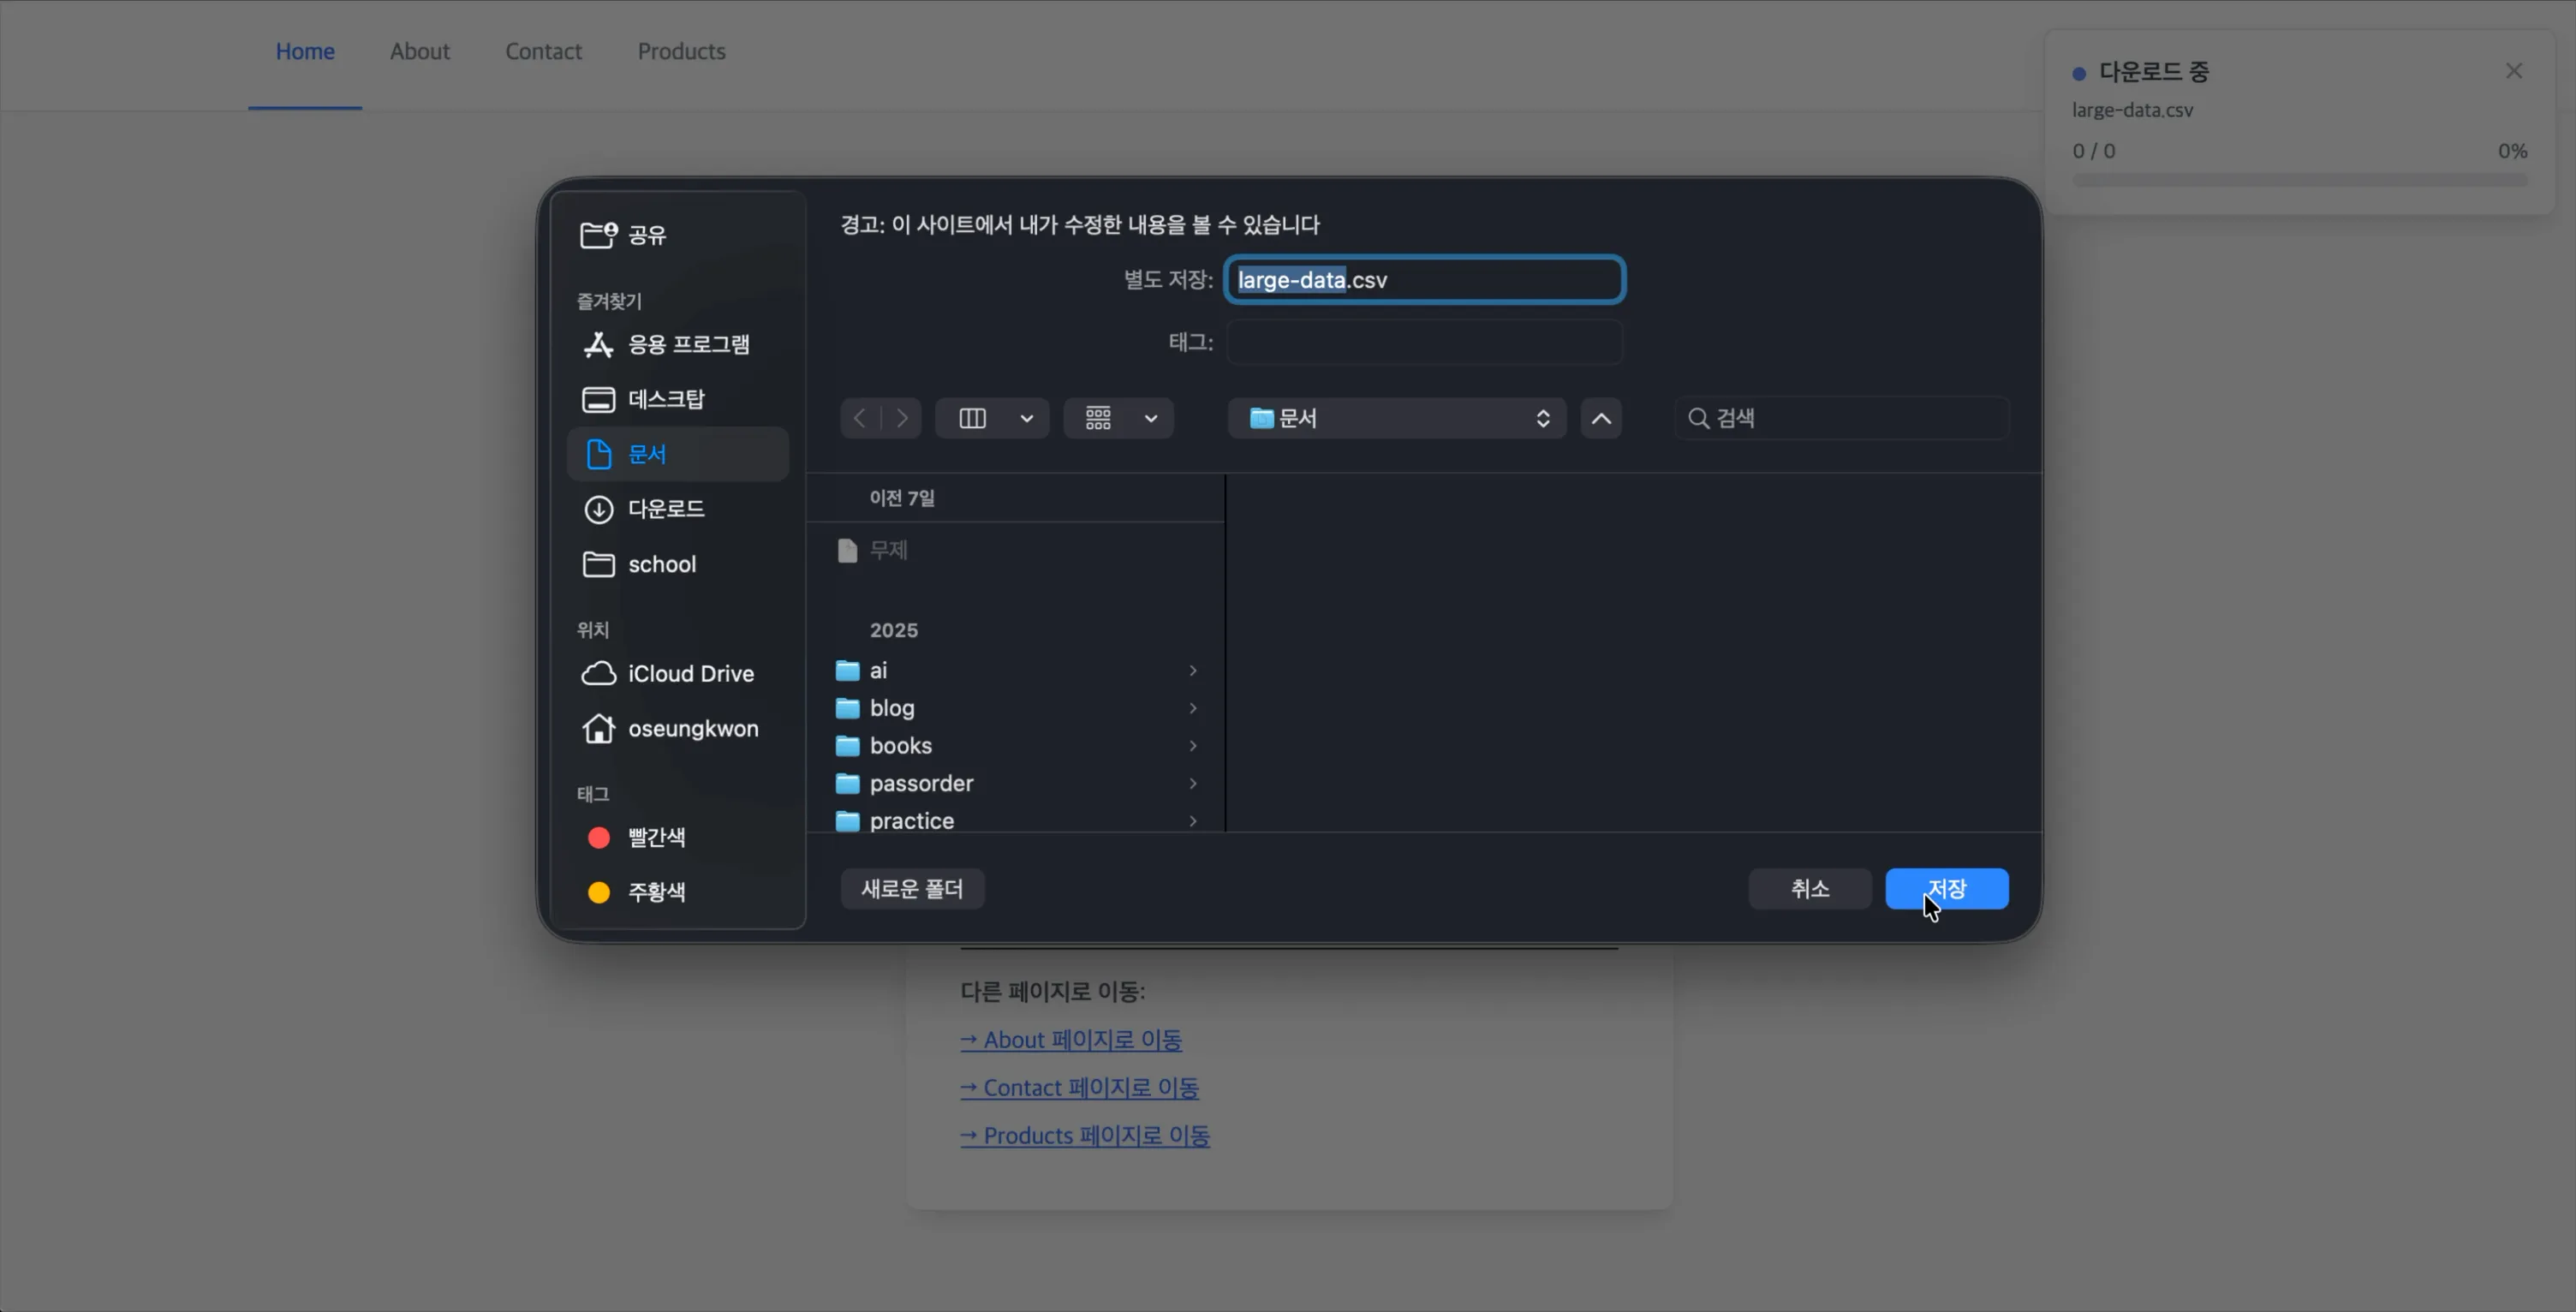Viewport: 2576px width, 1312px height.
Task: Open grouping options dropdown arrow
Action: click(1151, 418)
